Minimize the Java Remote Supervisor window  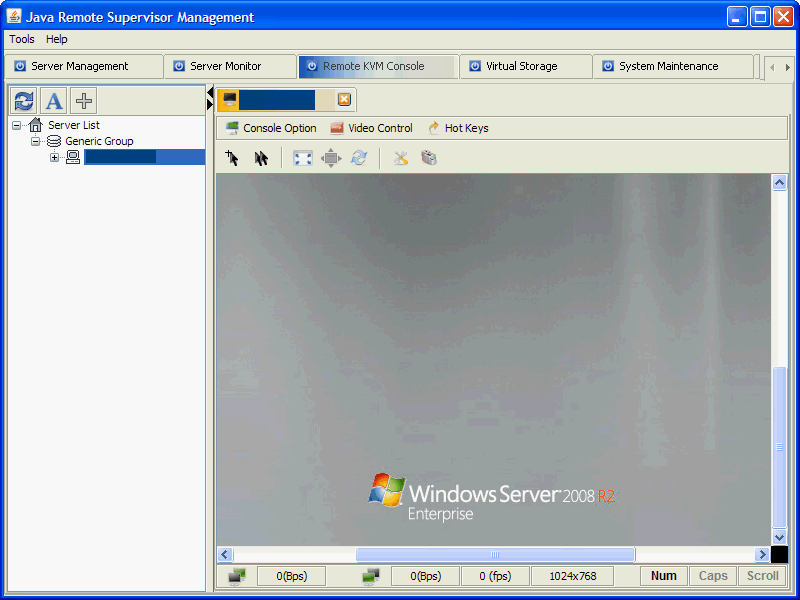tap(737, 17)
